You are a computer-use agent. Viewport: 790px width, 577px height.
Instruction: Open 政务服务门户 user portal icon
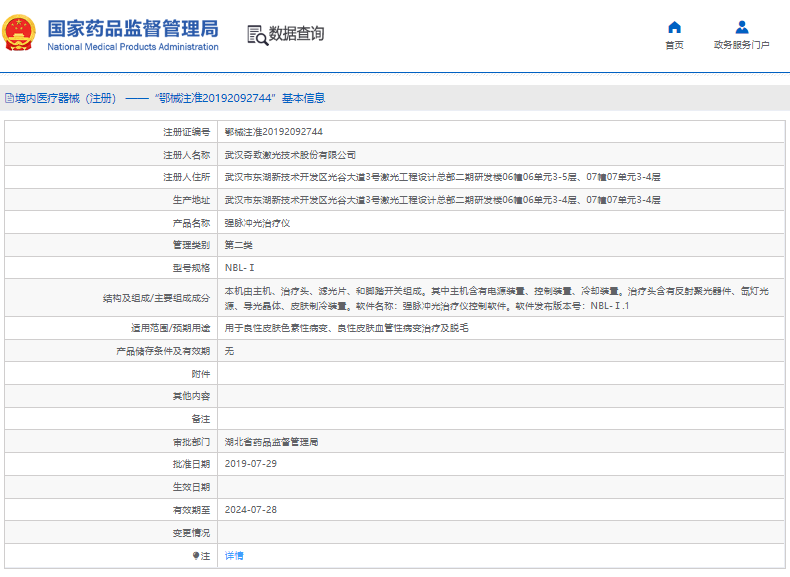pos(742,27)
